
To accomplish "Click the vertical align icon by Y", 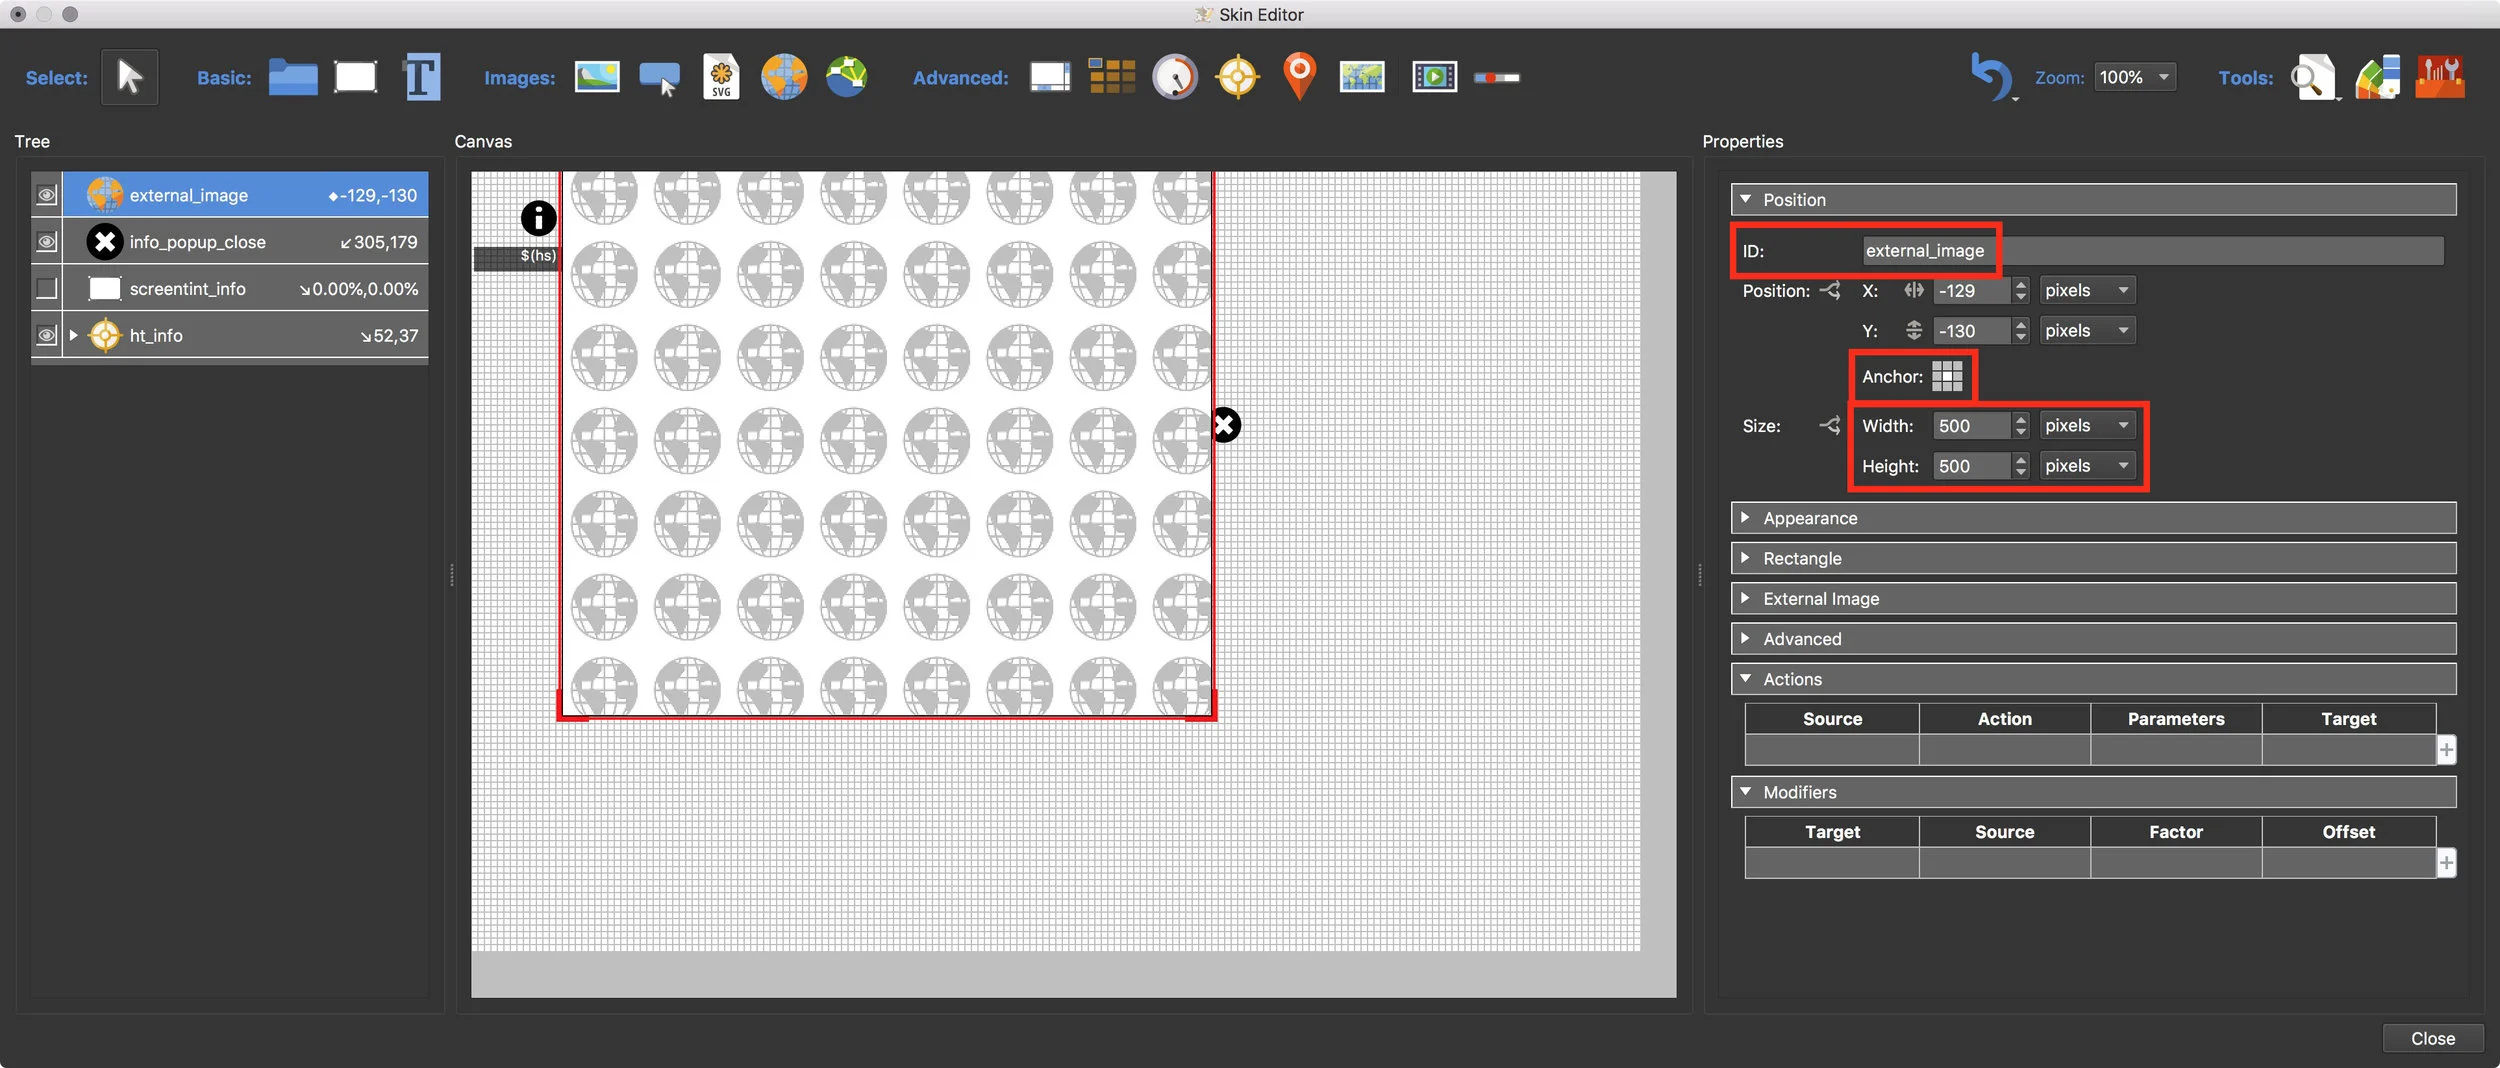I will 1913,330.
